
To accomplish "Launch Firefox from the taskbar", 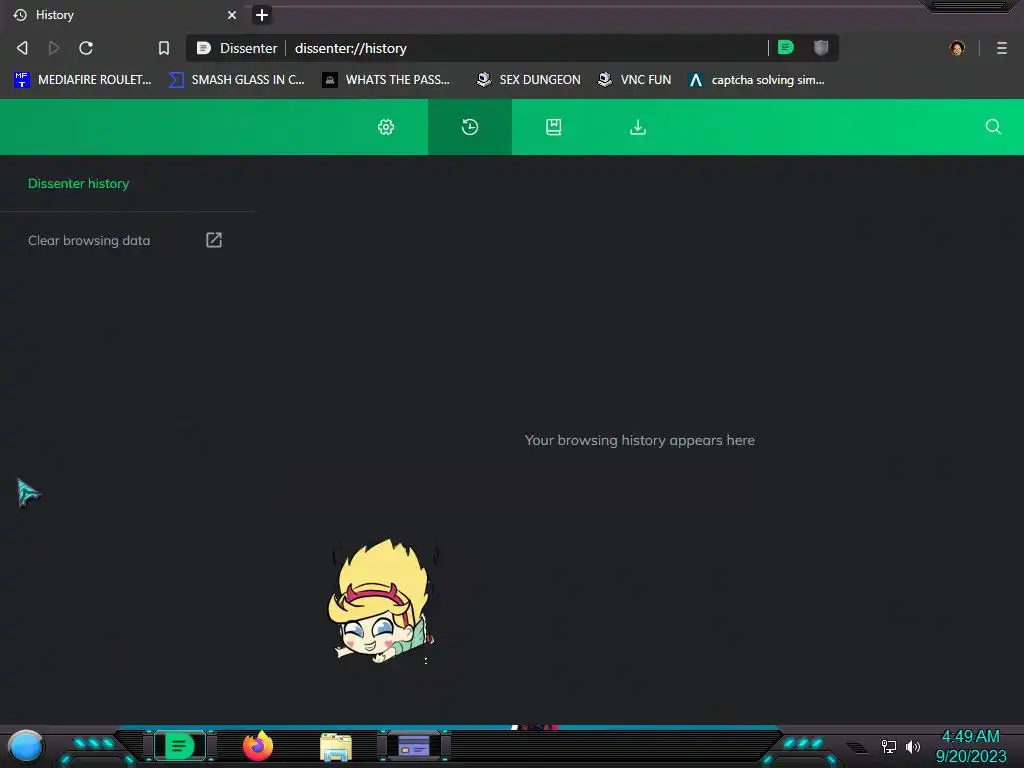I will tap(258, 746).
